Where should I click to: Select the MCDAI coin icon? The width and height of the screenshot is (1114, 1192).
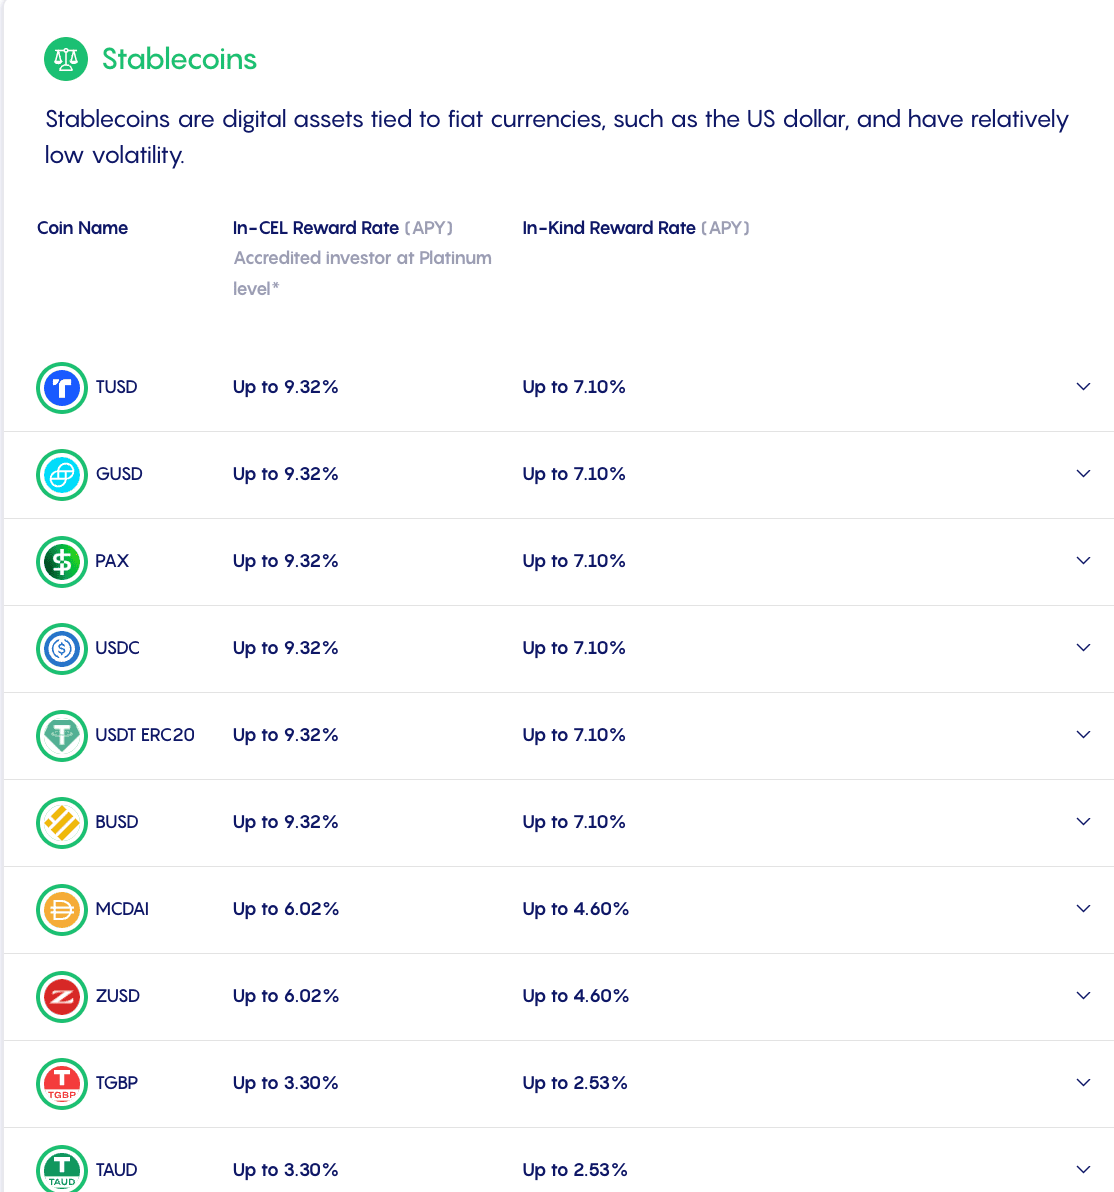tap(61, 909)
